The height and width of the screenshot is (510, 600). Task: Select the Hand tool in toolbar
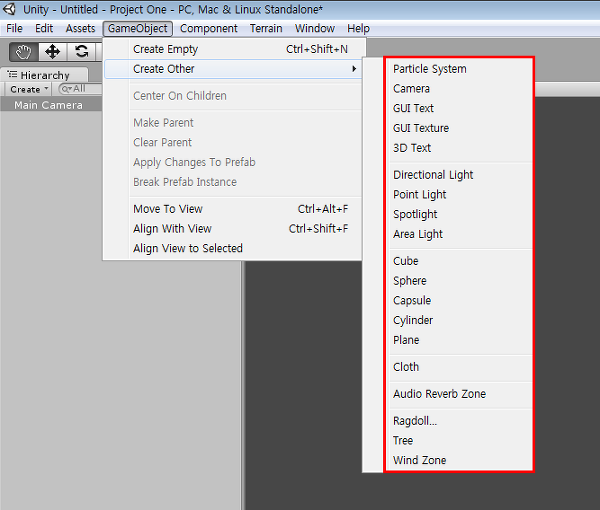click(x=24, y=52)
